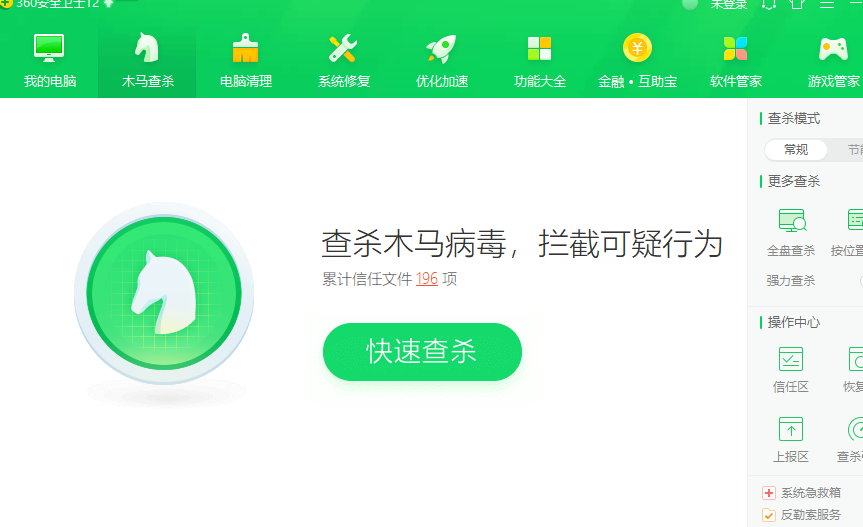Open the 196 trusted files link
The image size is (863, 527).
[427, 279]
